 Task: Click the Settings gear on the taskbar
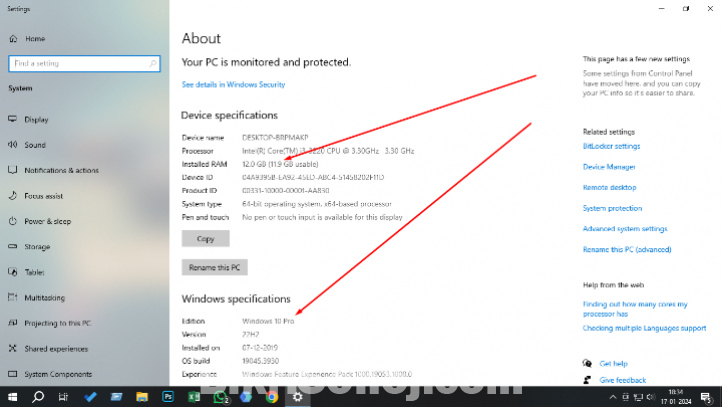pos(297,397)
